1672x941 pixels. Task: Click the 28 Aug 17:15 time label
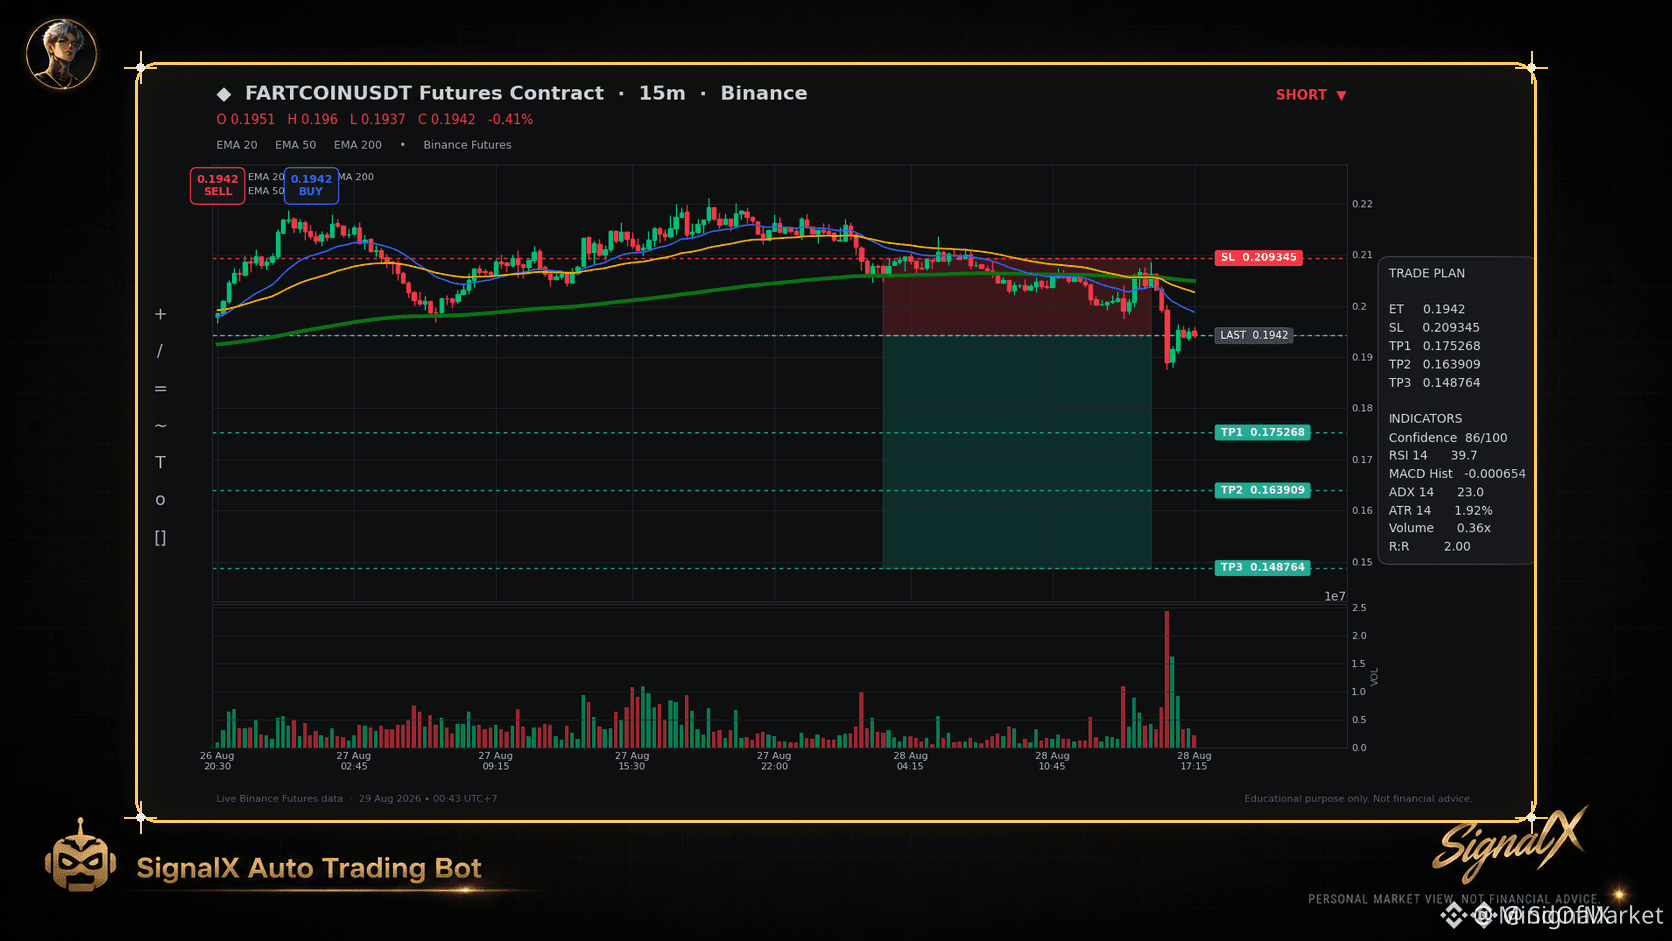point(1194,761)
